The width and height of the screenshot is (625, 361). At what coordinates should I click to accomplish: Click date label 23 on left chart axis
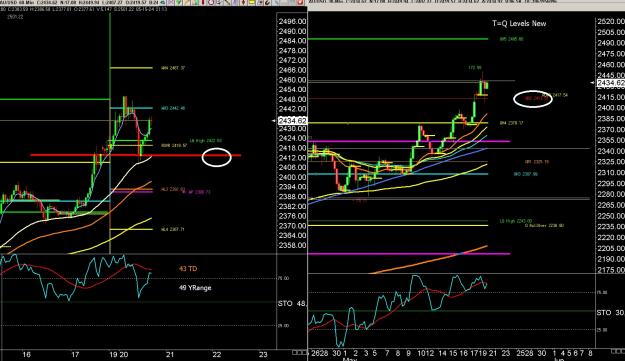tap(263, 354)
